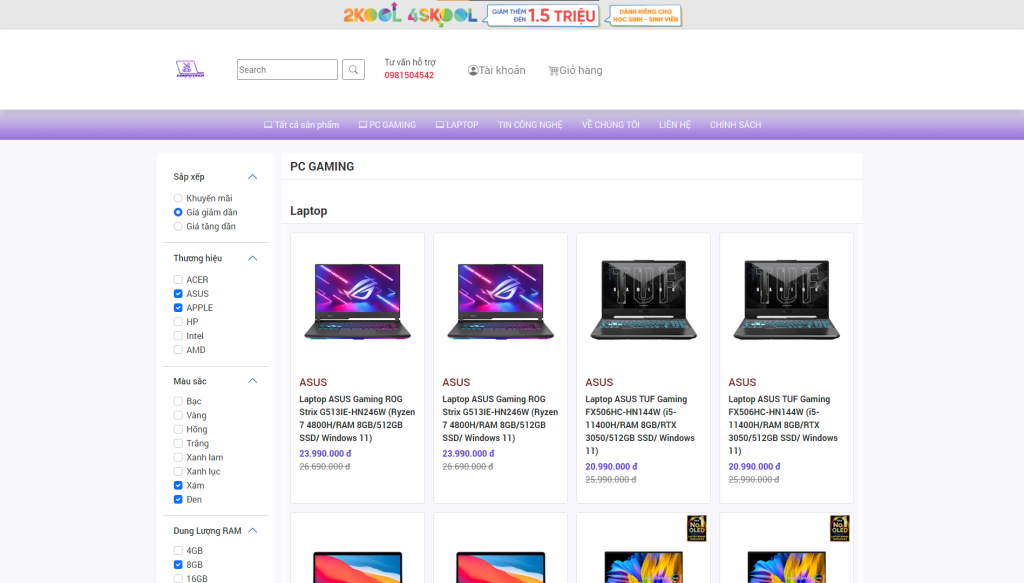Enable the HP brand filter

click(178, 322)
